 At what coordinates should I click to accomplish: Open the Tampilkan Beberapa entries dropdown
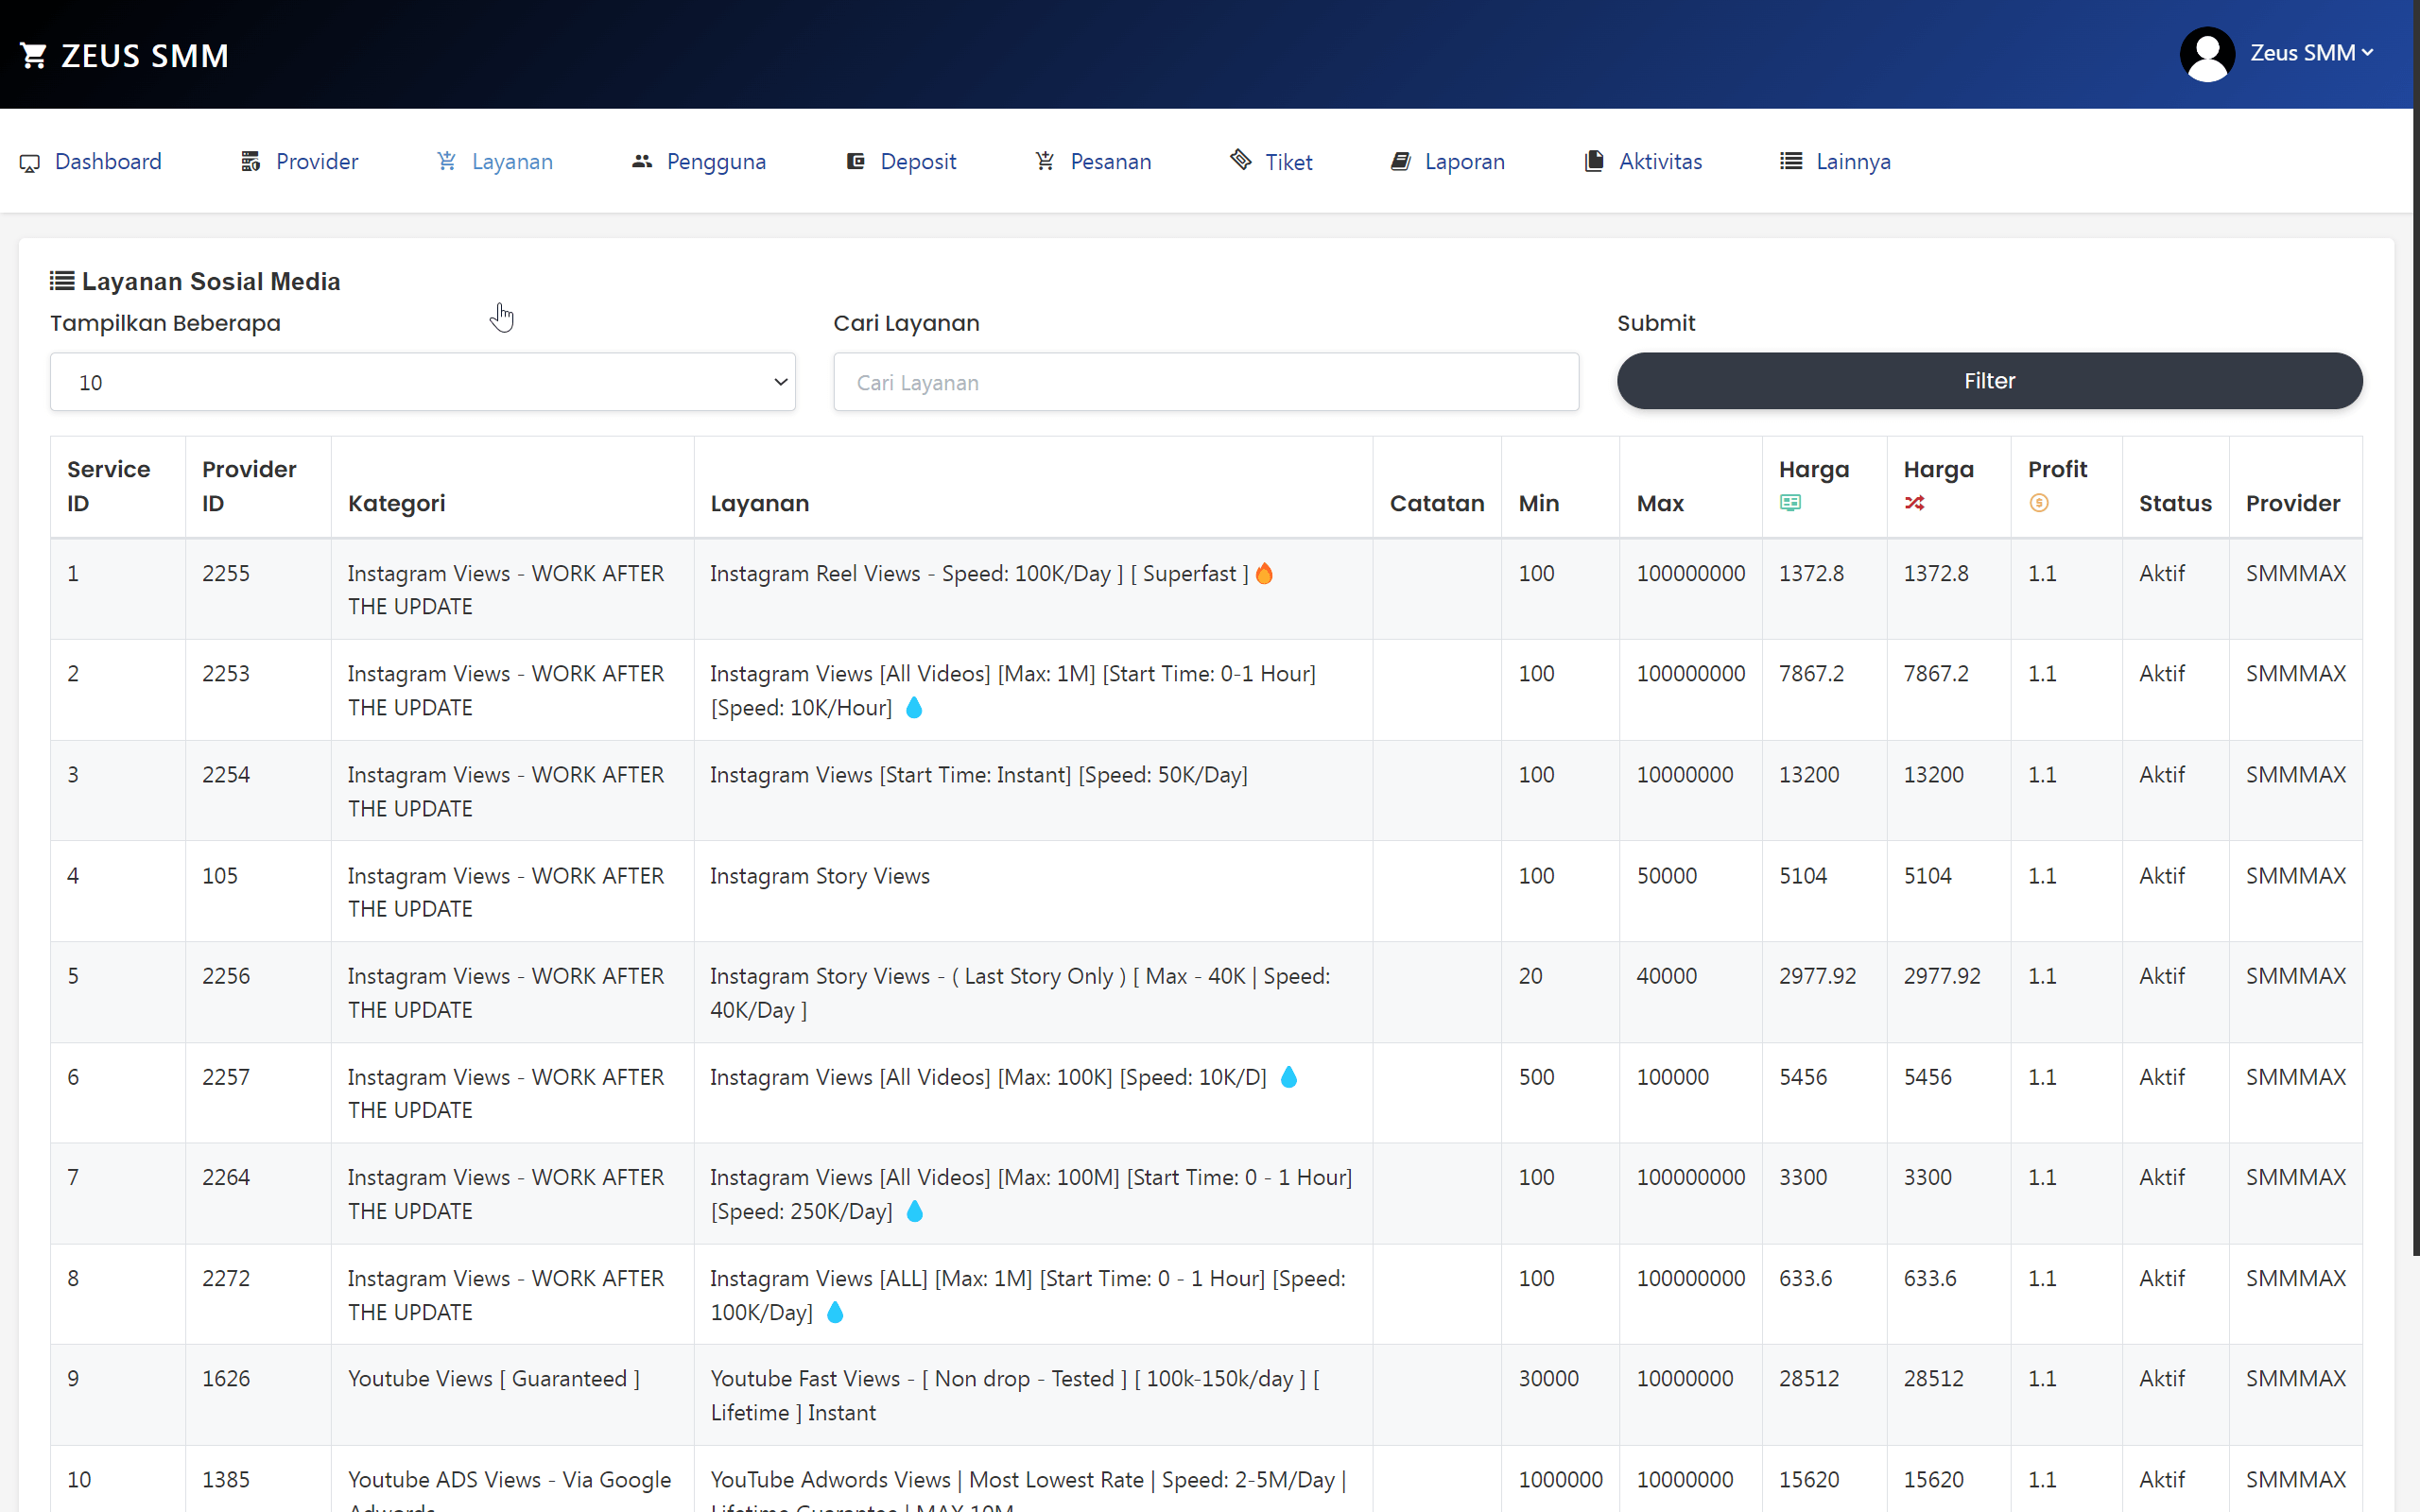click(422, 381)
